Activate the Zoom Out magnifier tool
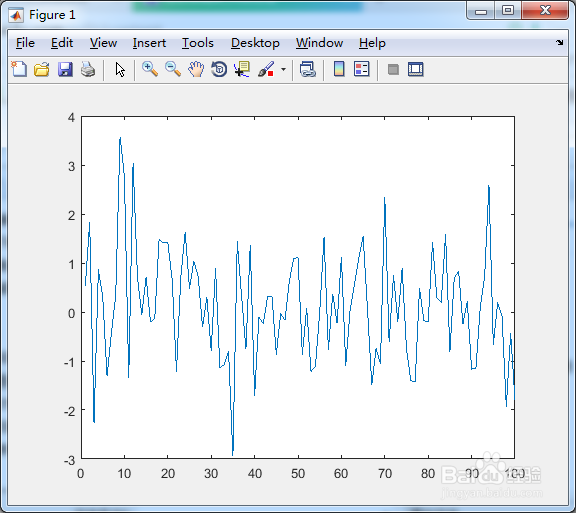The width and height of the screenshot is (576, 513). tap(173, 69)
